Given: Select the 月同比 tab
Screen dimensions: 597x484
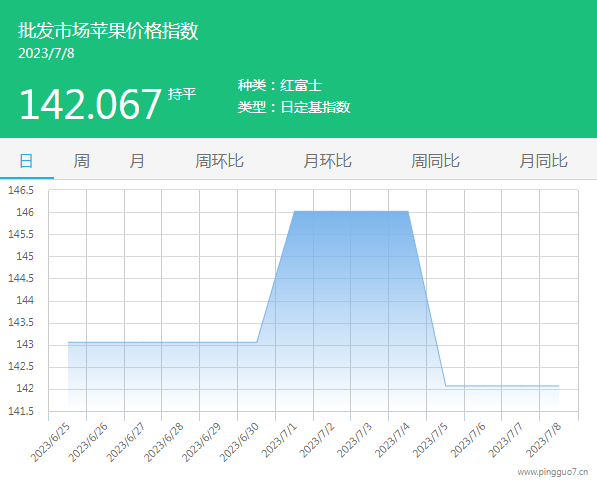Looking at the screenshot, I should pos(543,161).
